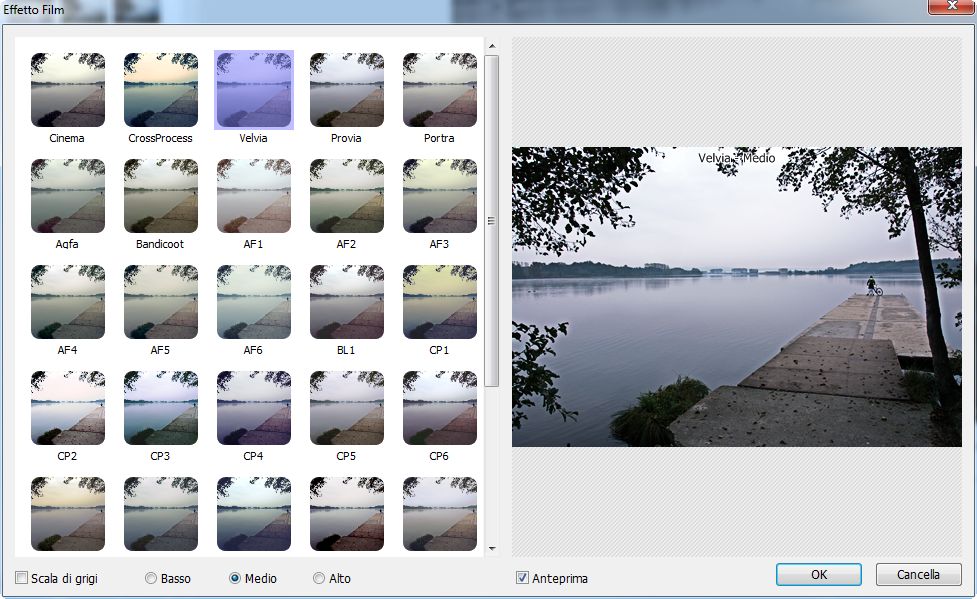977x599 pixels.
Task: Select the CP1 effect thumbnail
Action: [440, 302]
